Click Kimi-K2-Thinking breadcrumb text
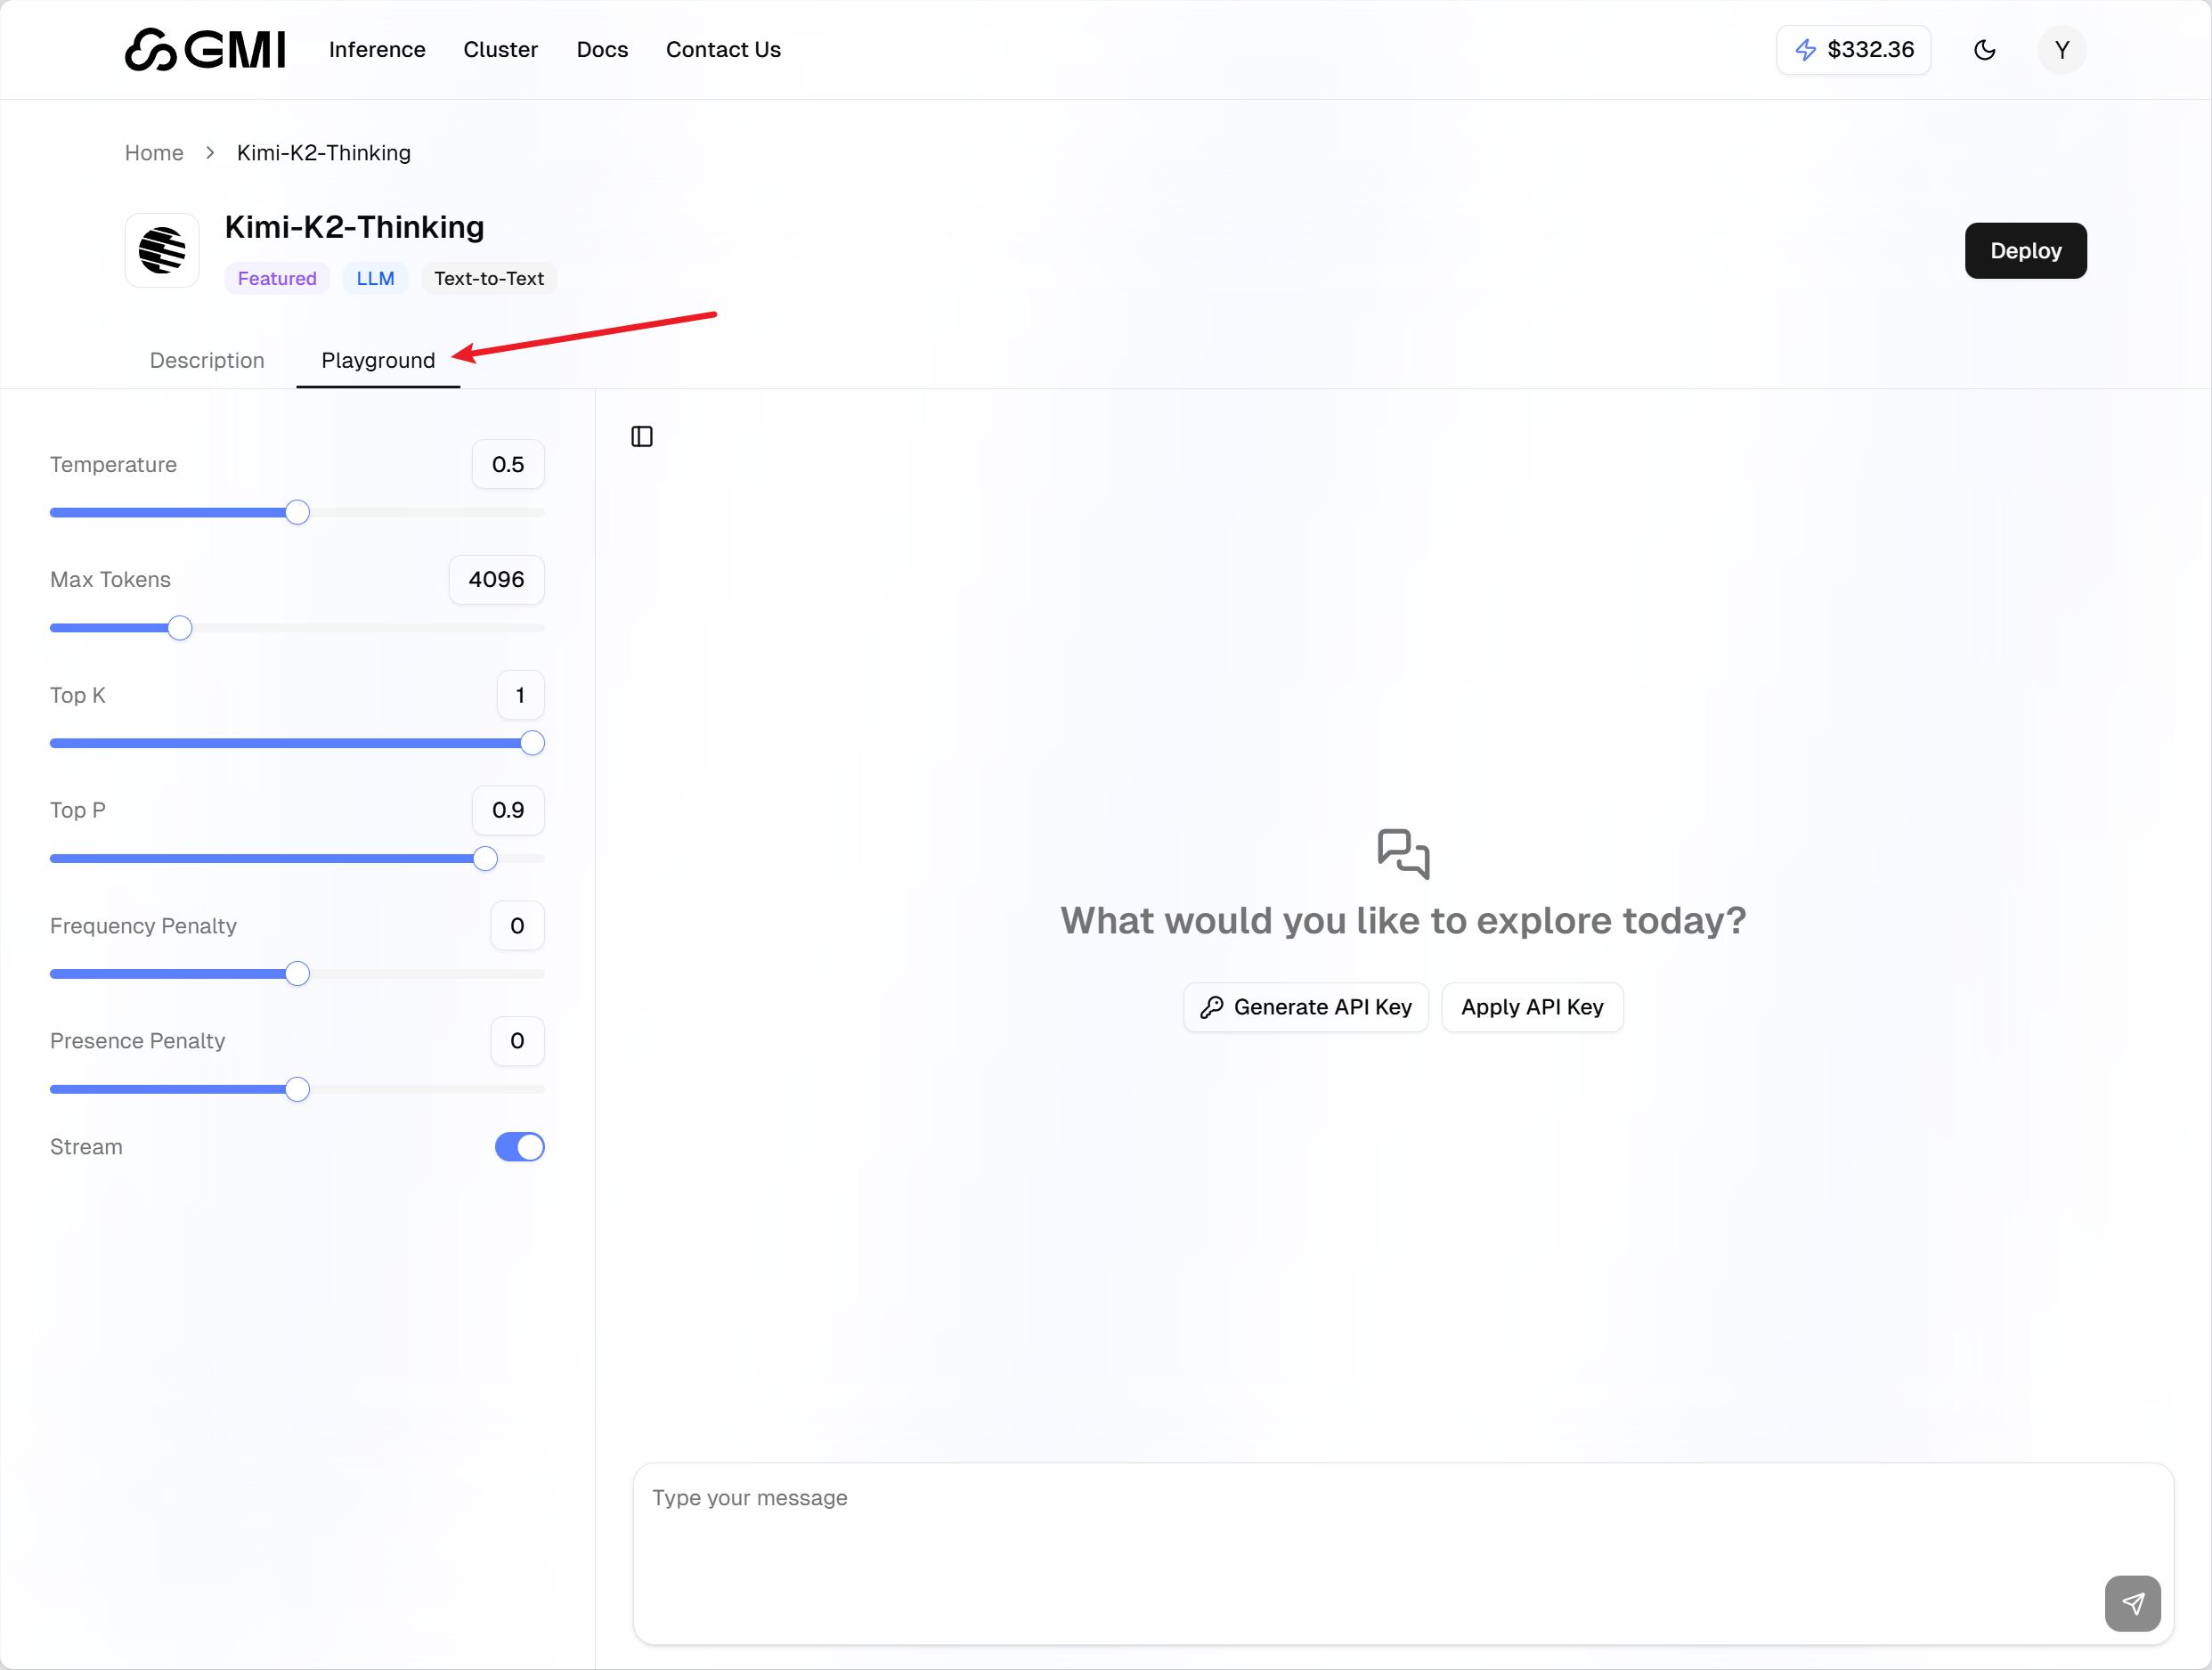2212x1670 pixels. (x=324, y=153)
